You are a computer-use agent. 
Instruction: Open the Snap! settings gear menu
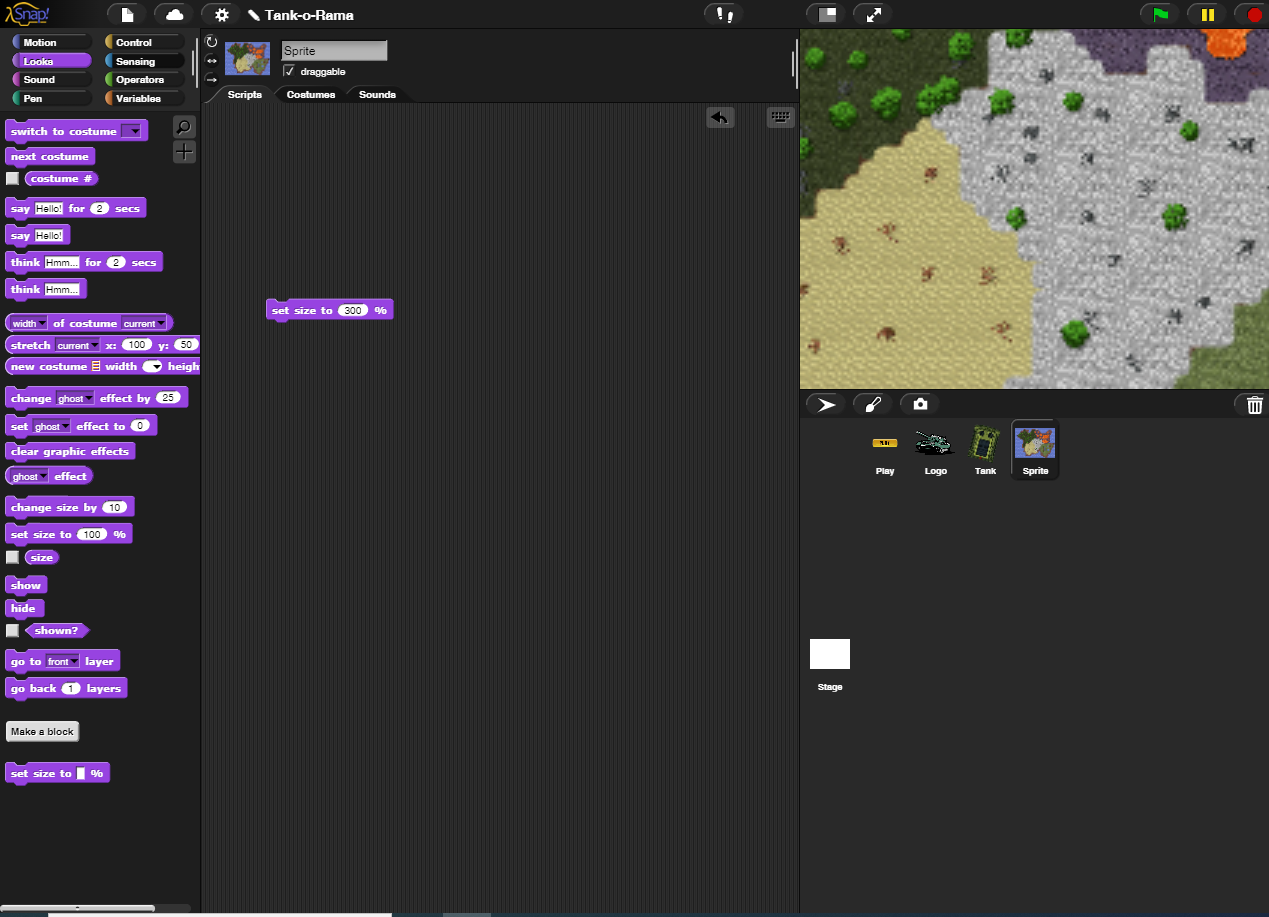pyautogui.click(x=220, y=14)
